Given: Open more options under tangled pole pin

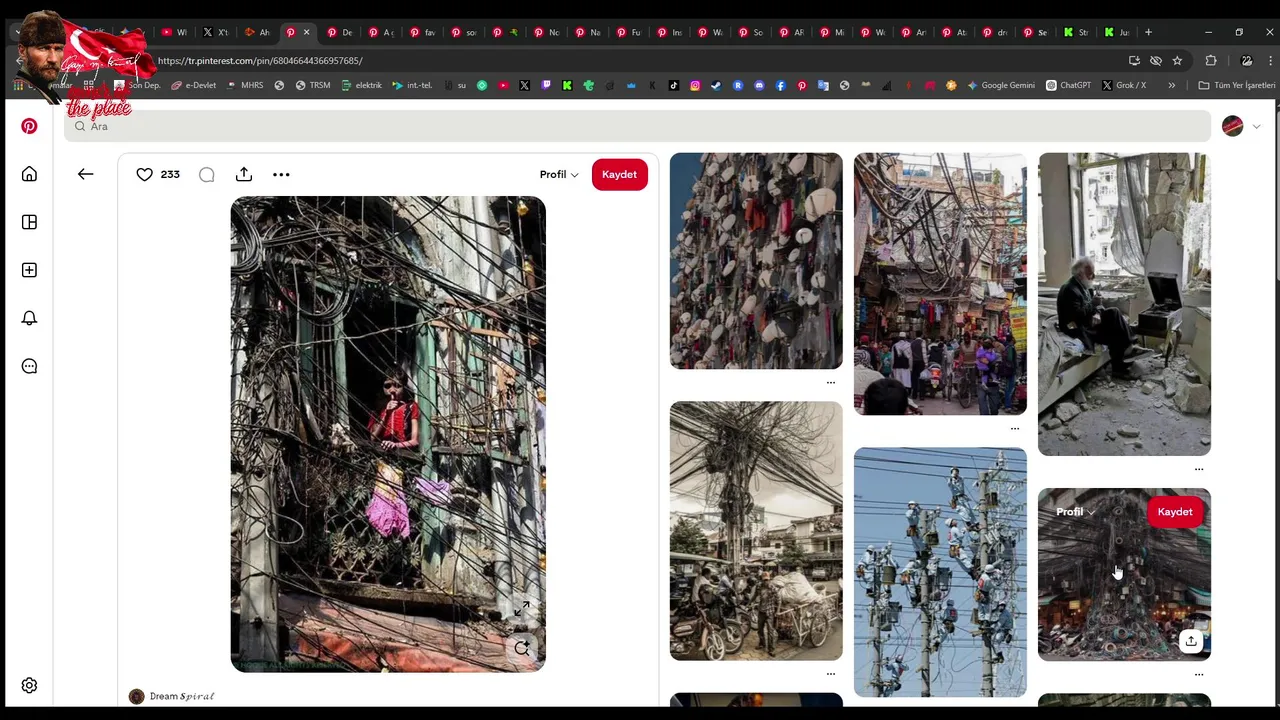Looking at the screenshot, I should point(830,673).
